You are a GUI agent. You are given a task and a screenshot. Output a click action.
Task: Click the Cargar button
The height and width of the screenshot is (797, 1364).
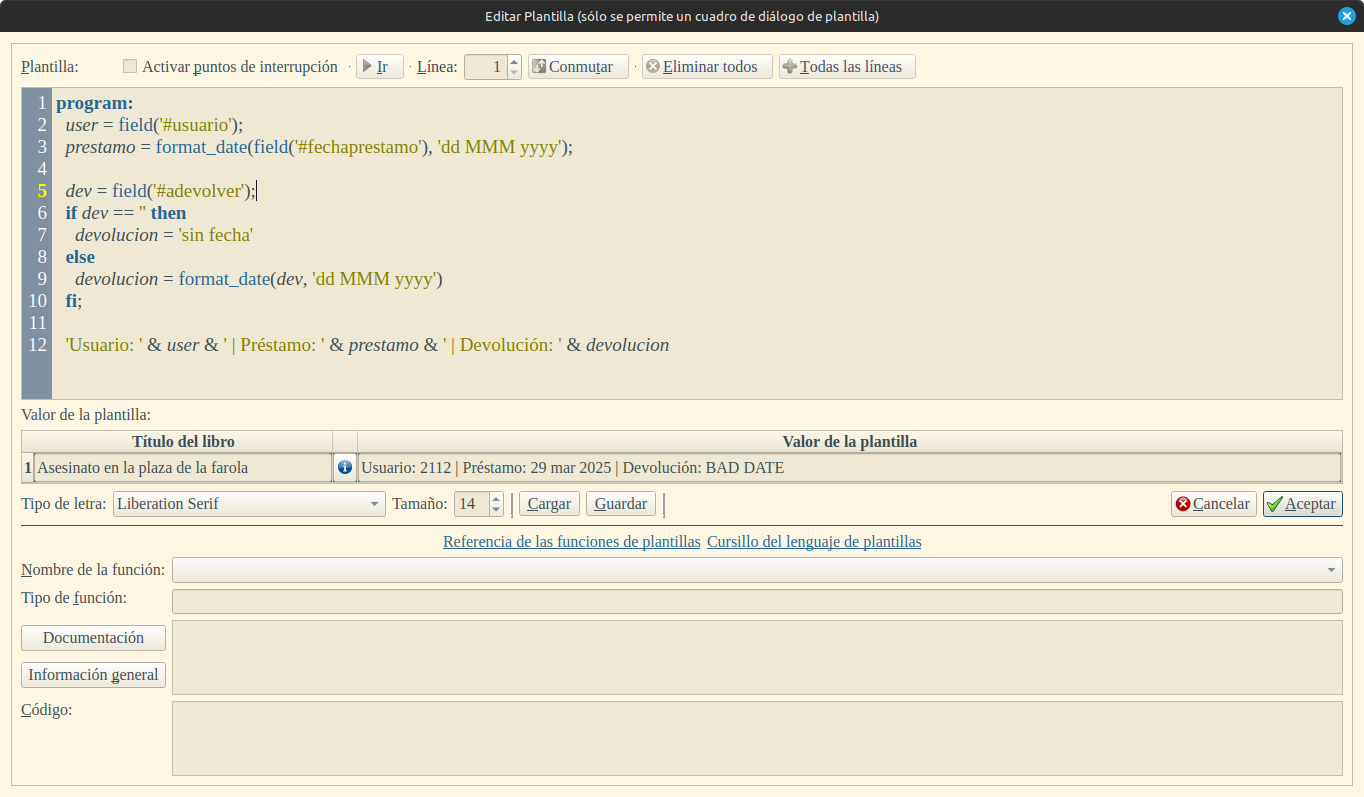click(549, 504)
